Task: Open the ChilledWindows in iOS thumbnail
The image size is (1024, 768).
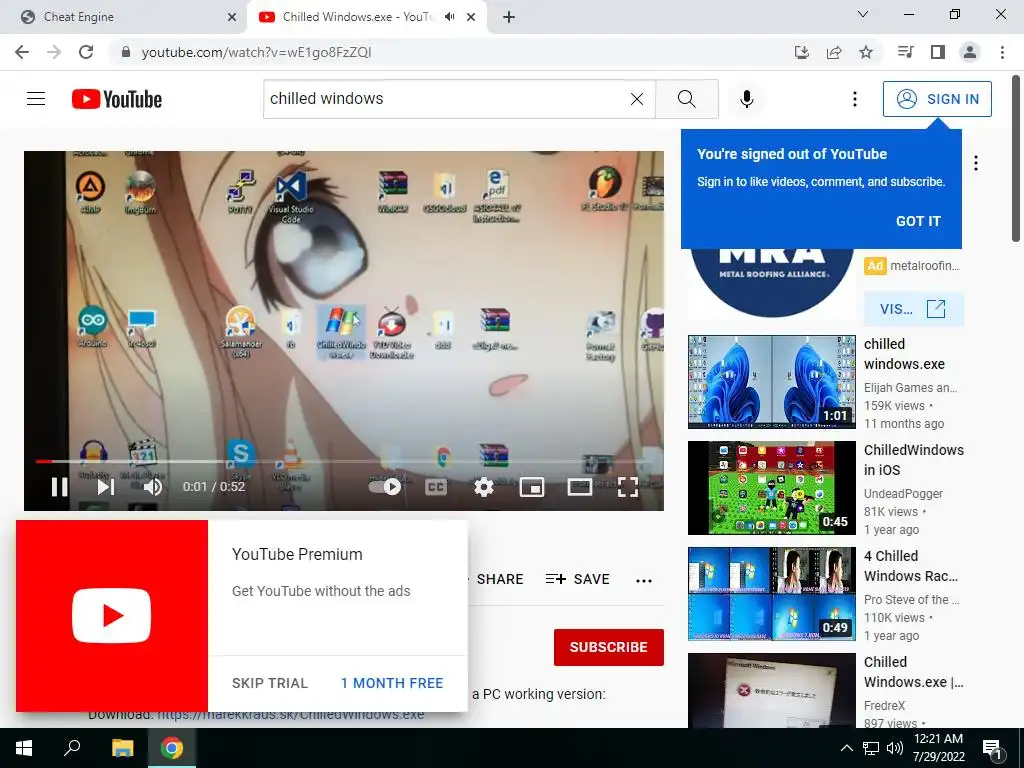Action: [x=772, y=488]
